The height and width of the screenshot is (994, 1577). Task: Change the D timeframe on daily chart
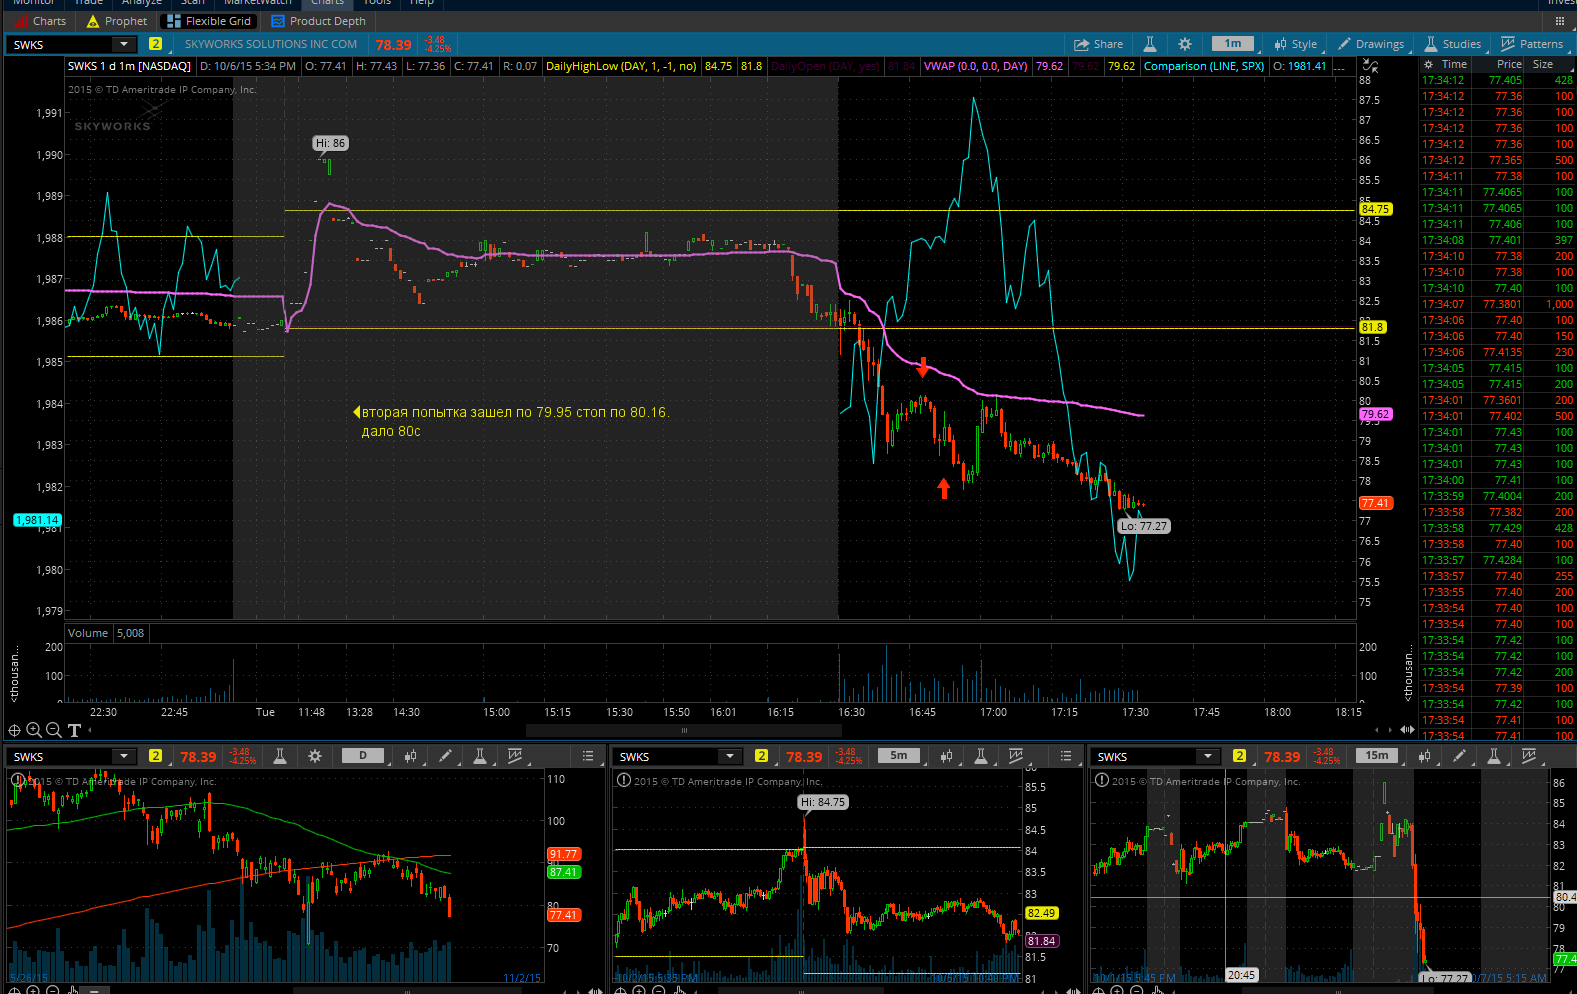pos(363,756)
